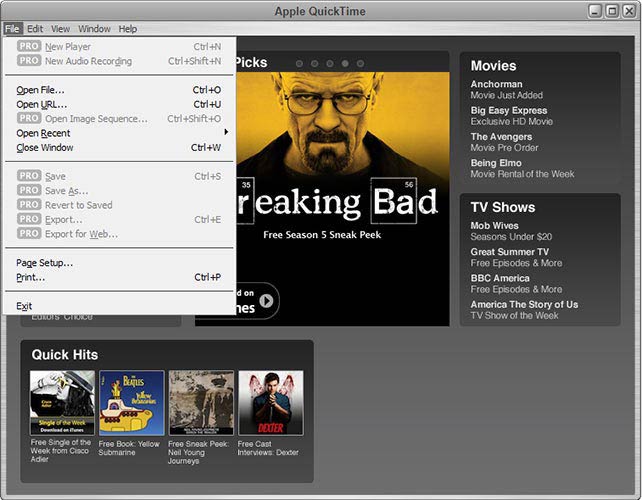Choose Open File from the File menu
The image size is (642, 500).
tap(40, 90)
